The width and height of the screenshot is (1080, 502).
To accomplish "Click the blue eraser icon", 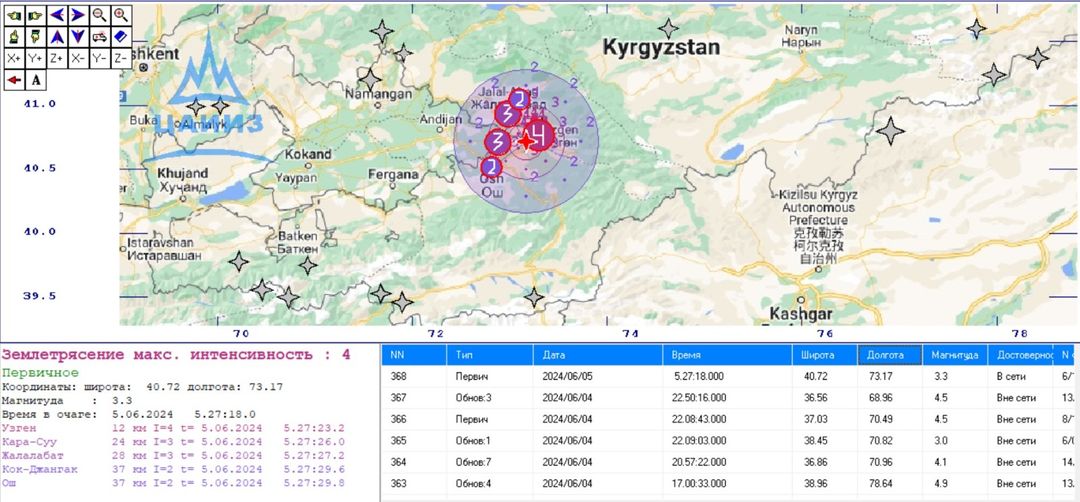I will point(121,37).
